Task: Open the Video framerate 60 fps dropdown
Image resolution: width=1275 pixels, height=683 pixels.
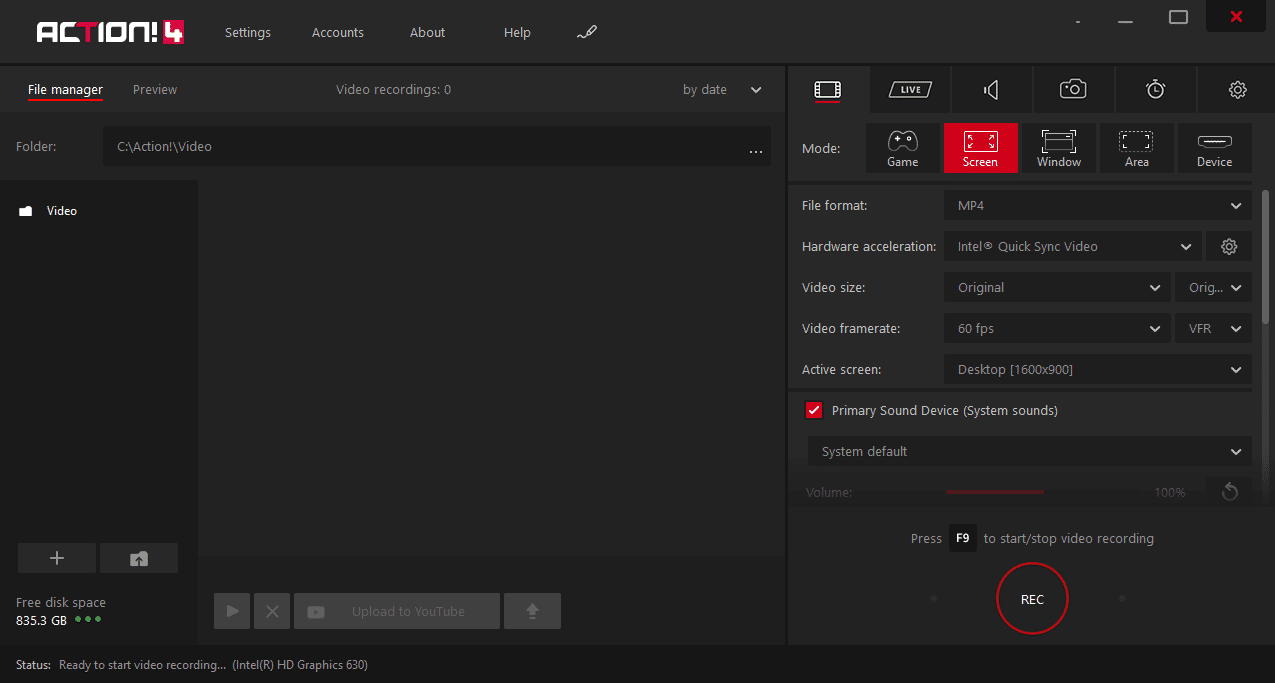Action: pos(1056,329)
